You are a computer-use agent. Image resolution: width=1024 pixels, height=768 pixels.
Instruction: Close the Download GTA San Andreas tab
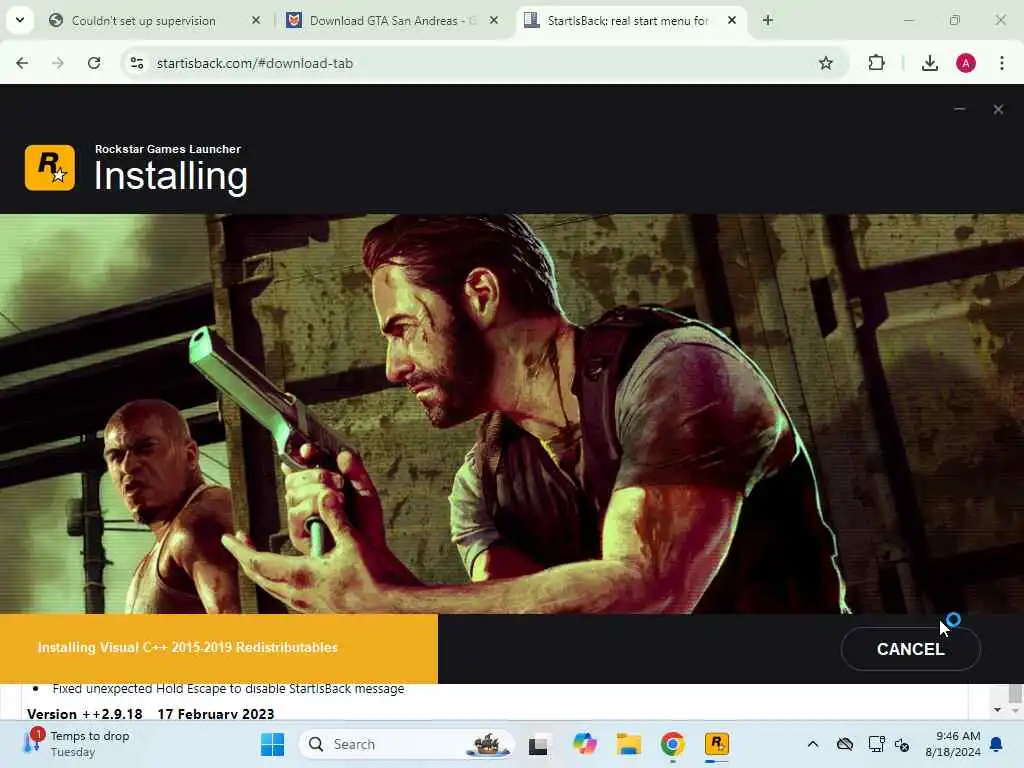[x=494, y=20]
